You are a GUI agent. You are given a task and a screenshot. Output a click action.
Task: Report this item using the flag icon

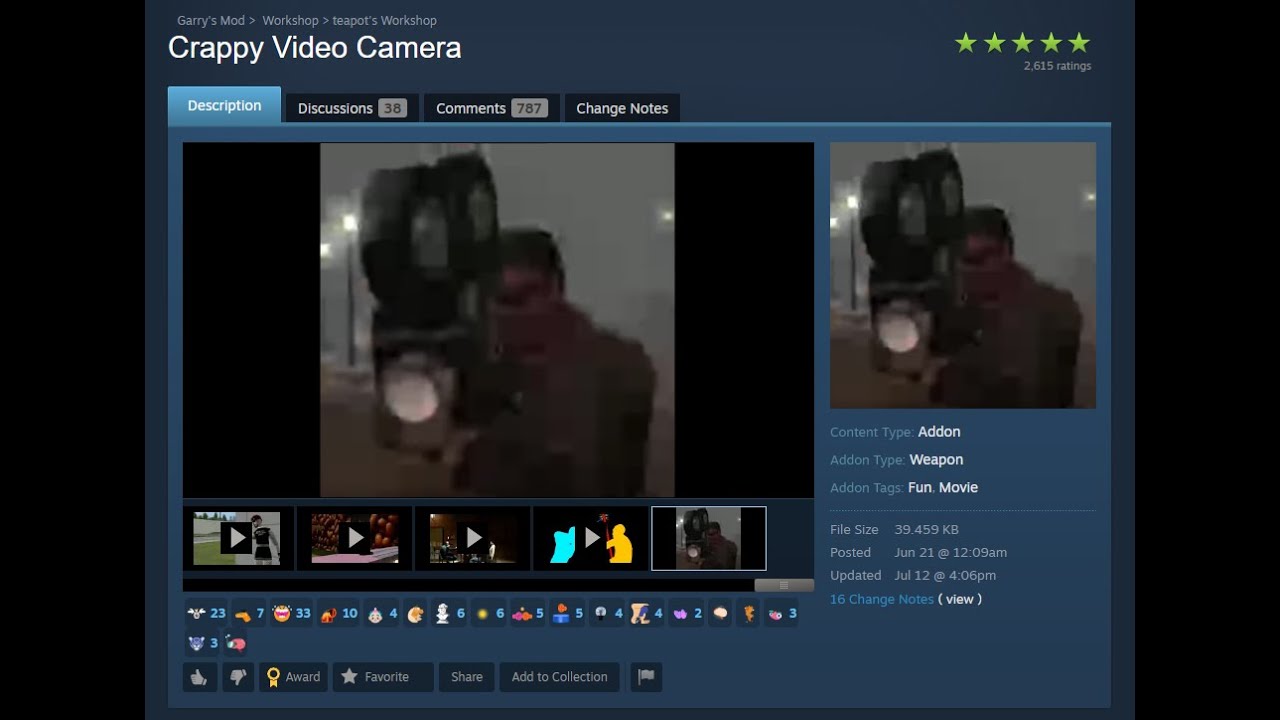646,677
